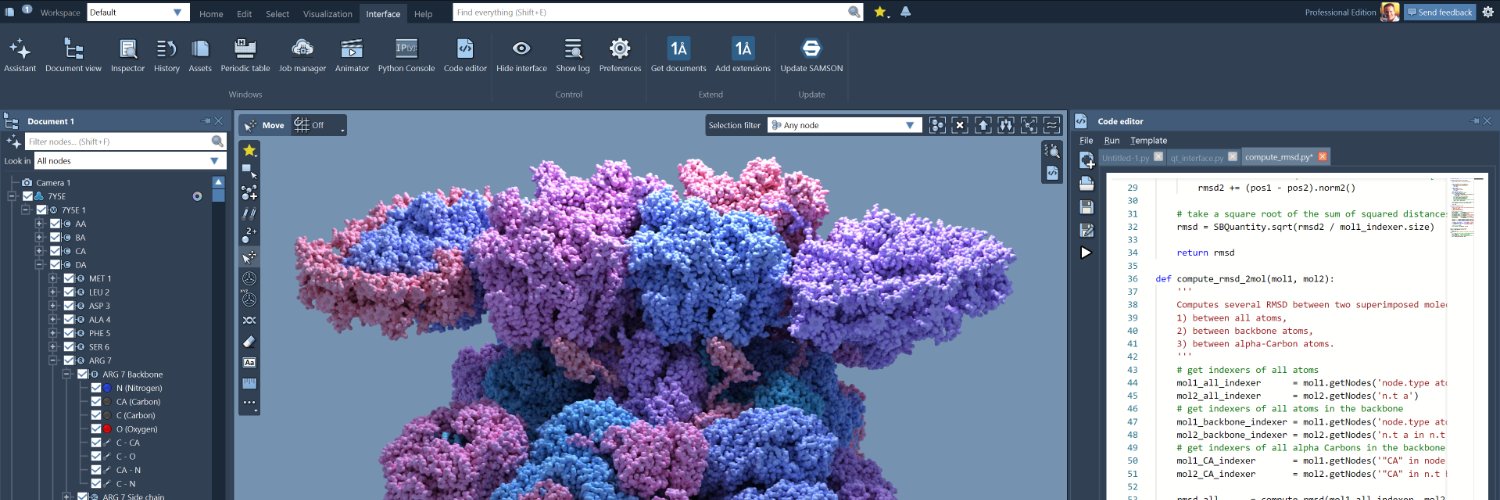This screenshot has width=1500, height=500.
Task: Click the Move tool button in viewport
Action: point(264,125)
